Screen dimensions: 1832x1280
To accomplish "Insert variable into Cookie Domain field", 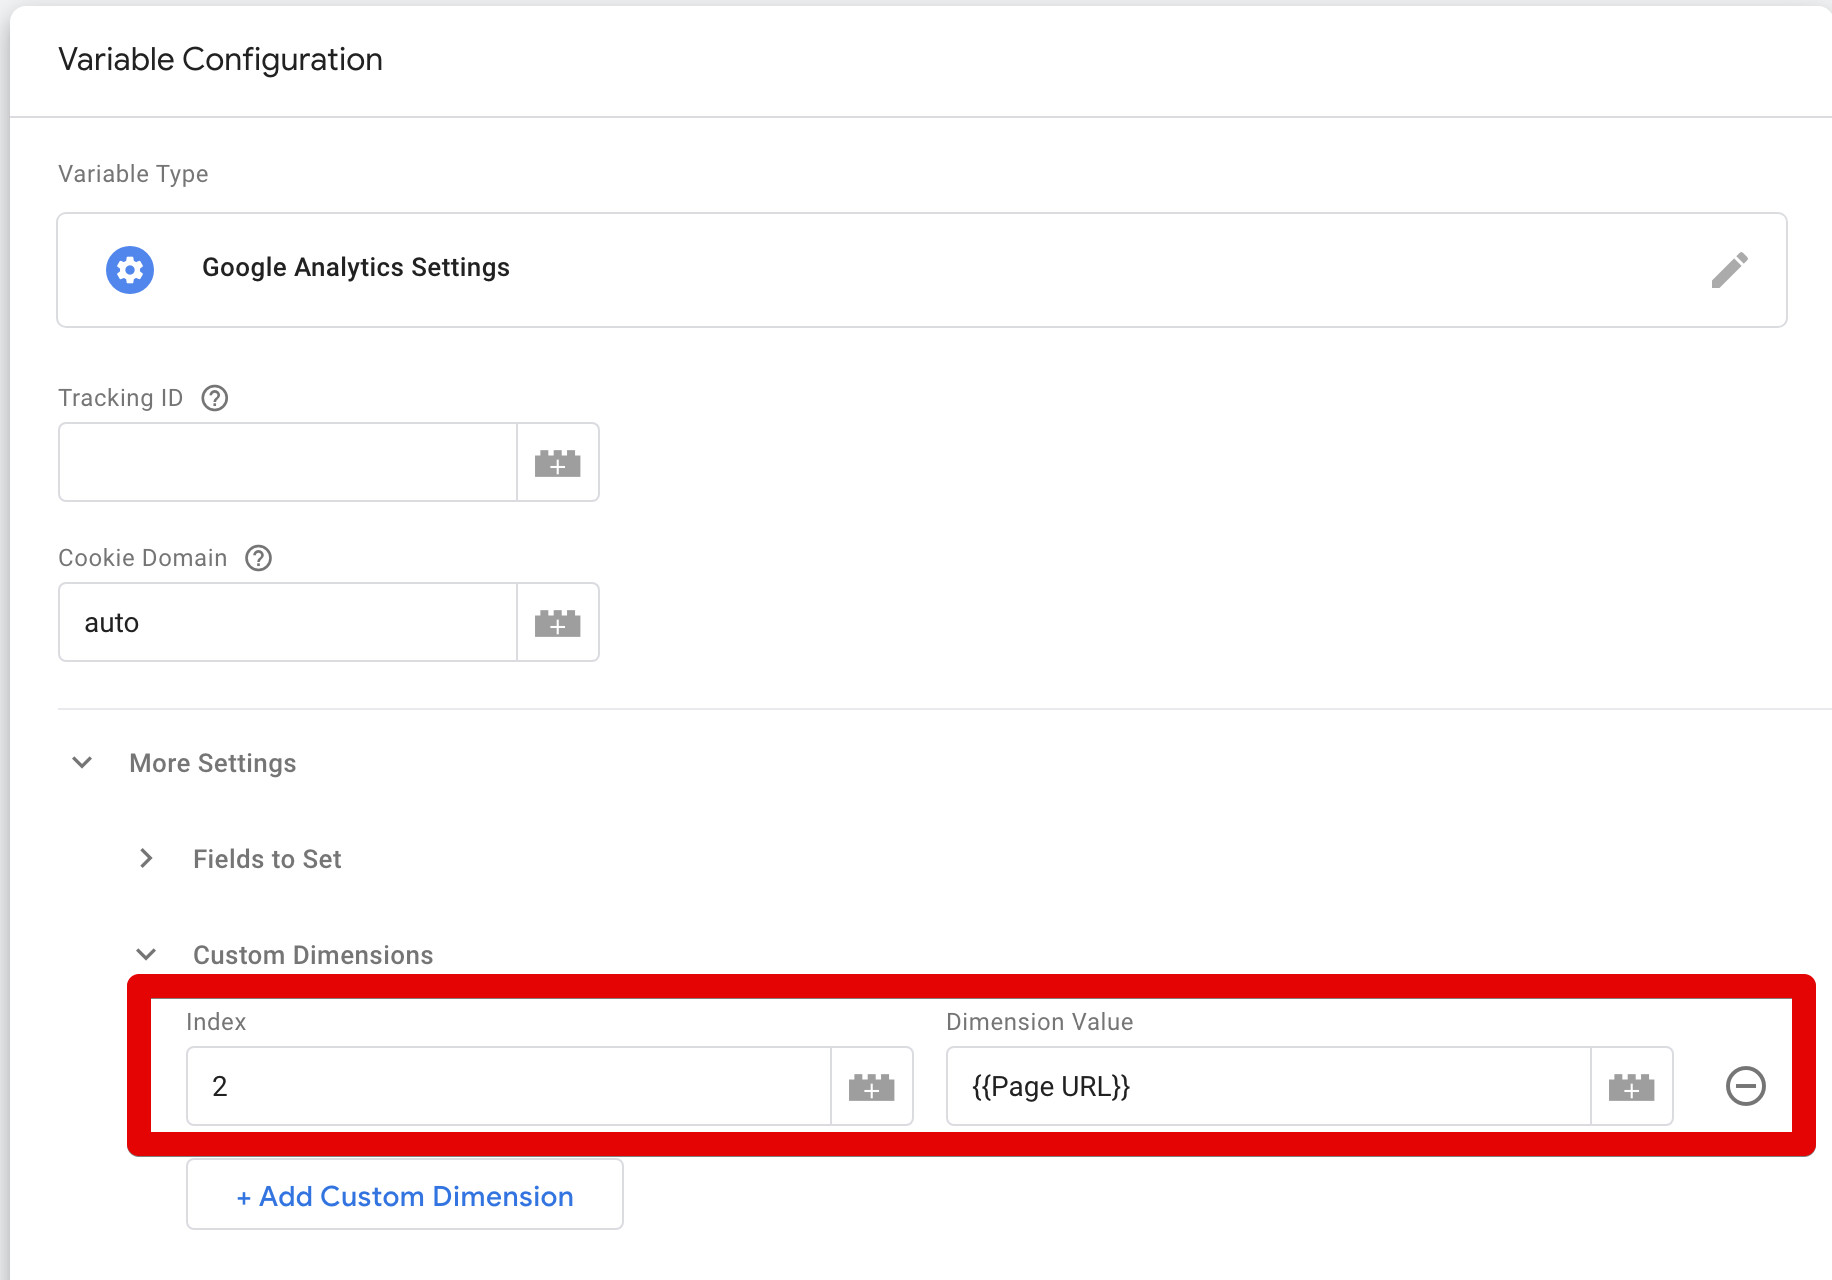I will tap(558, 623).
